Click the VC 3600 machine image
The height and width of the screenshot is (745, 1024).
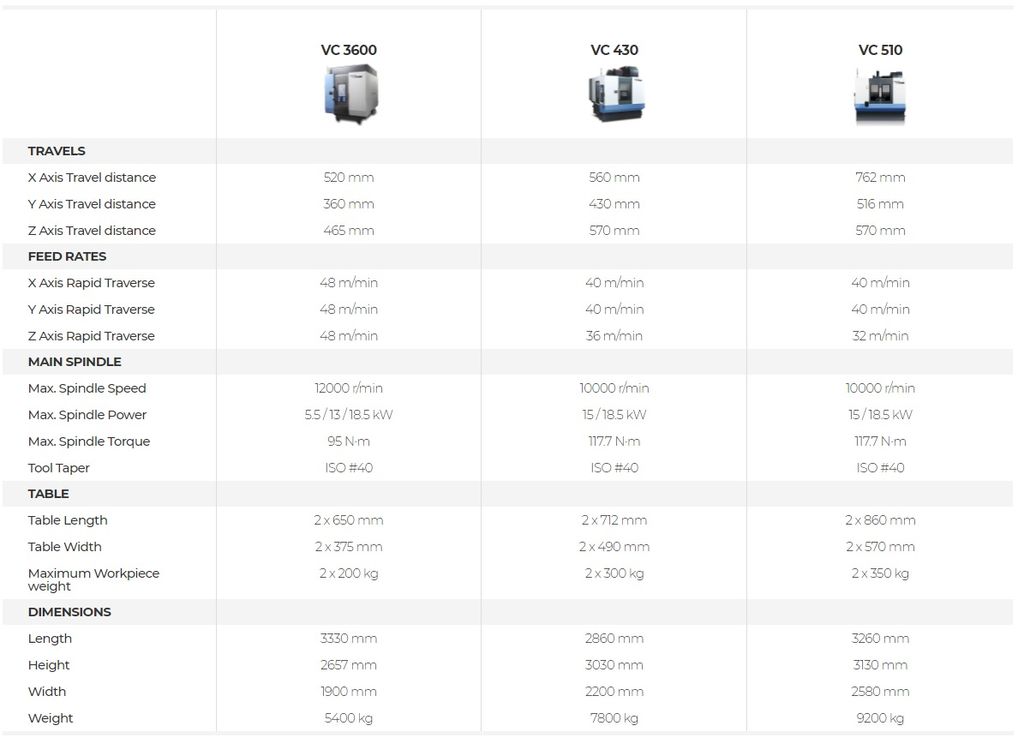click(x=351, y=94)
